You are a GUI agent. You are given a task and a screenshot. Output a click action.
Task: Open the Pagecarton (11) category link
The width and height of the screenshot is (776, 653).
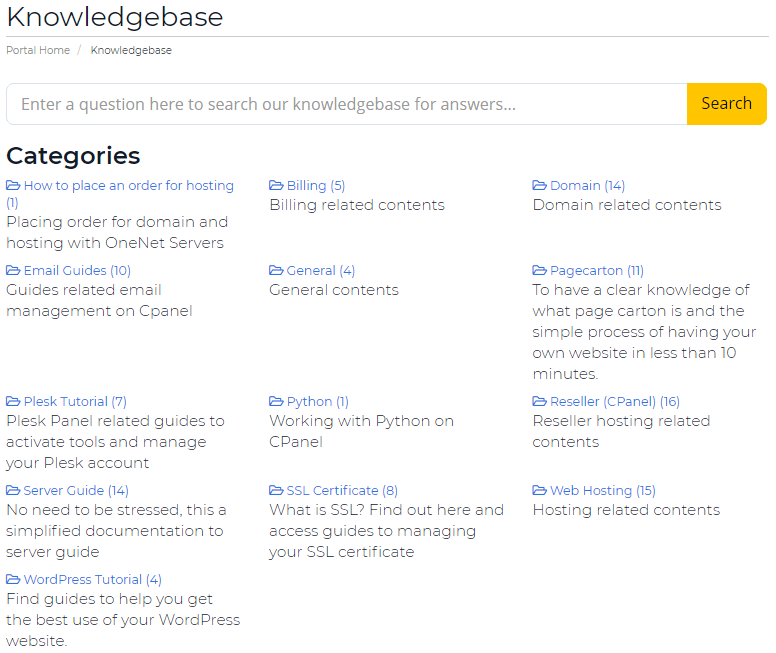click(x=588, y=270)
